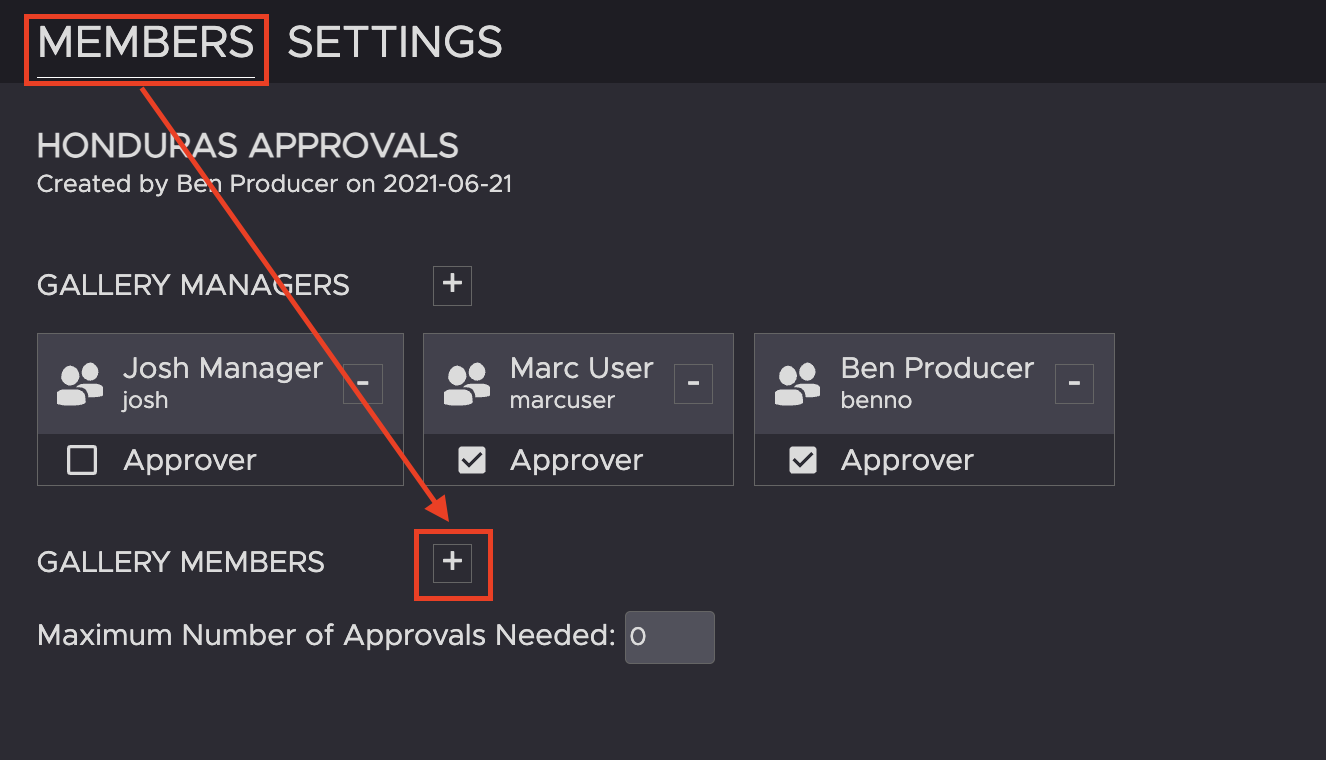Switch to the Members tab
Image resolution: width=1326 pixels, height=760 pixels.
pyautogui.click(x=146, y=43)
